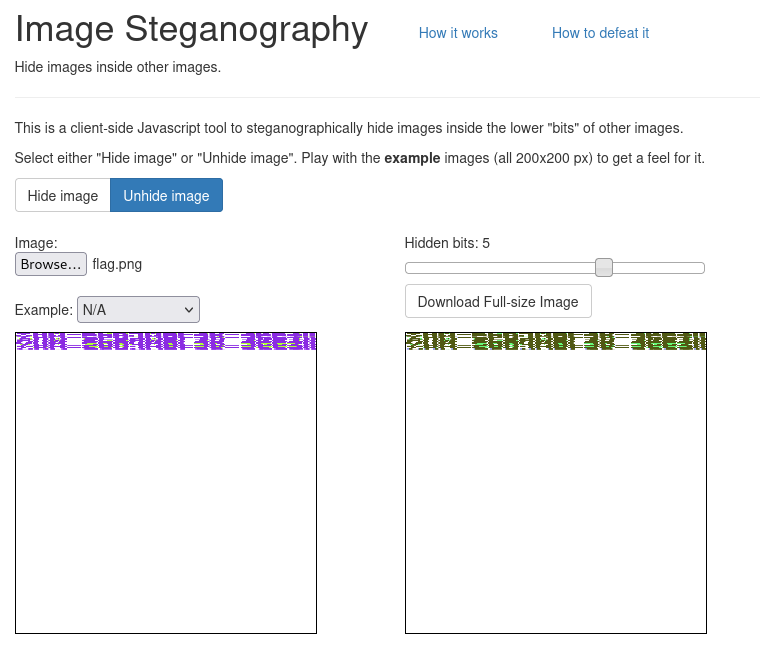This screenshot has width=760, height=671.
Task: Click the right decoded image canvas
Action: point(556,483)
